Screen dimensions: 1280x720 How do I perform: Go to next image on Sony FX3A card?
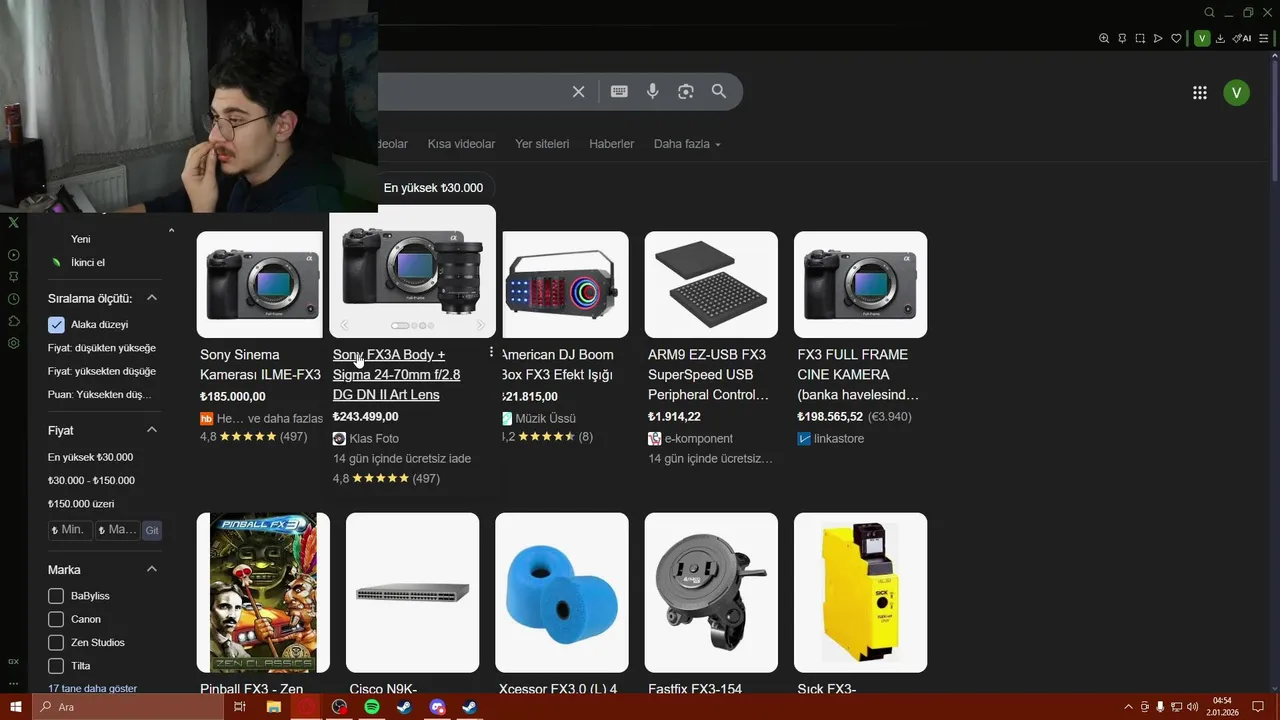click(x=480, y=325)
